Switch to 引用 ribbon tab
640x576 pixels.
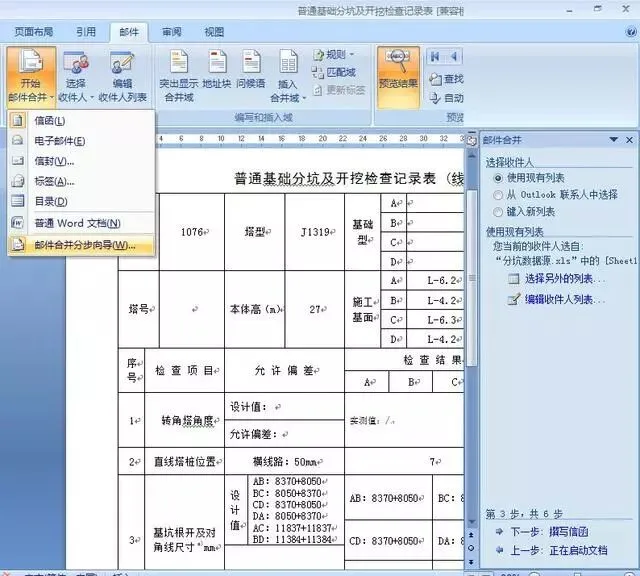[x=86, y=32]
